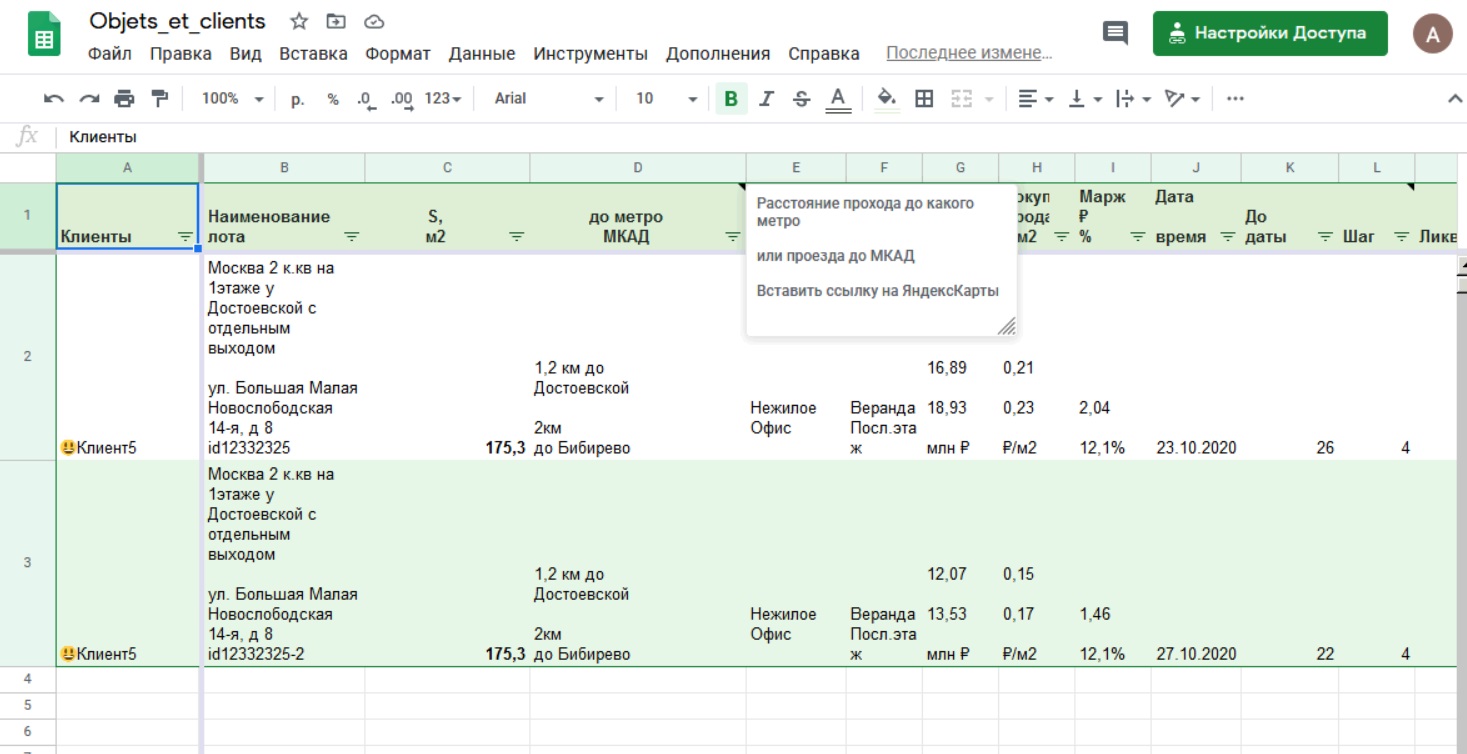Open the text color picker

(x=838, y=98)
